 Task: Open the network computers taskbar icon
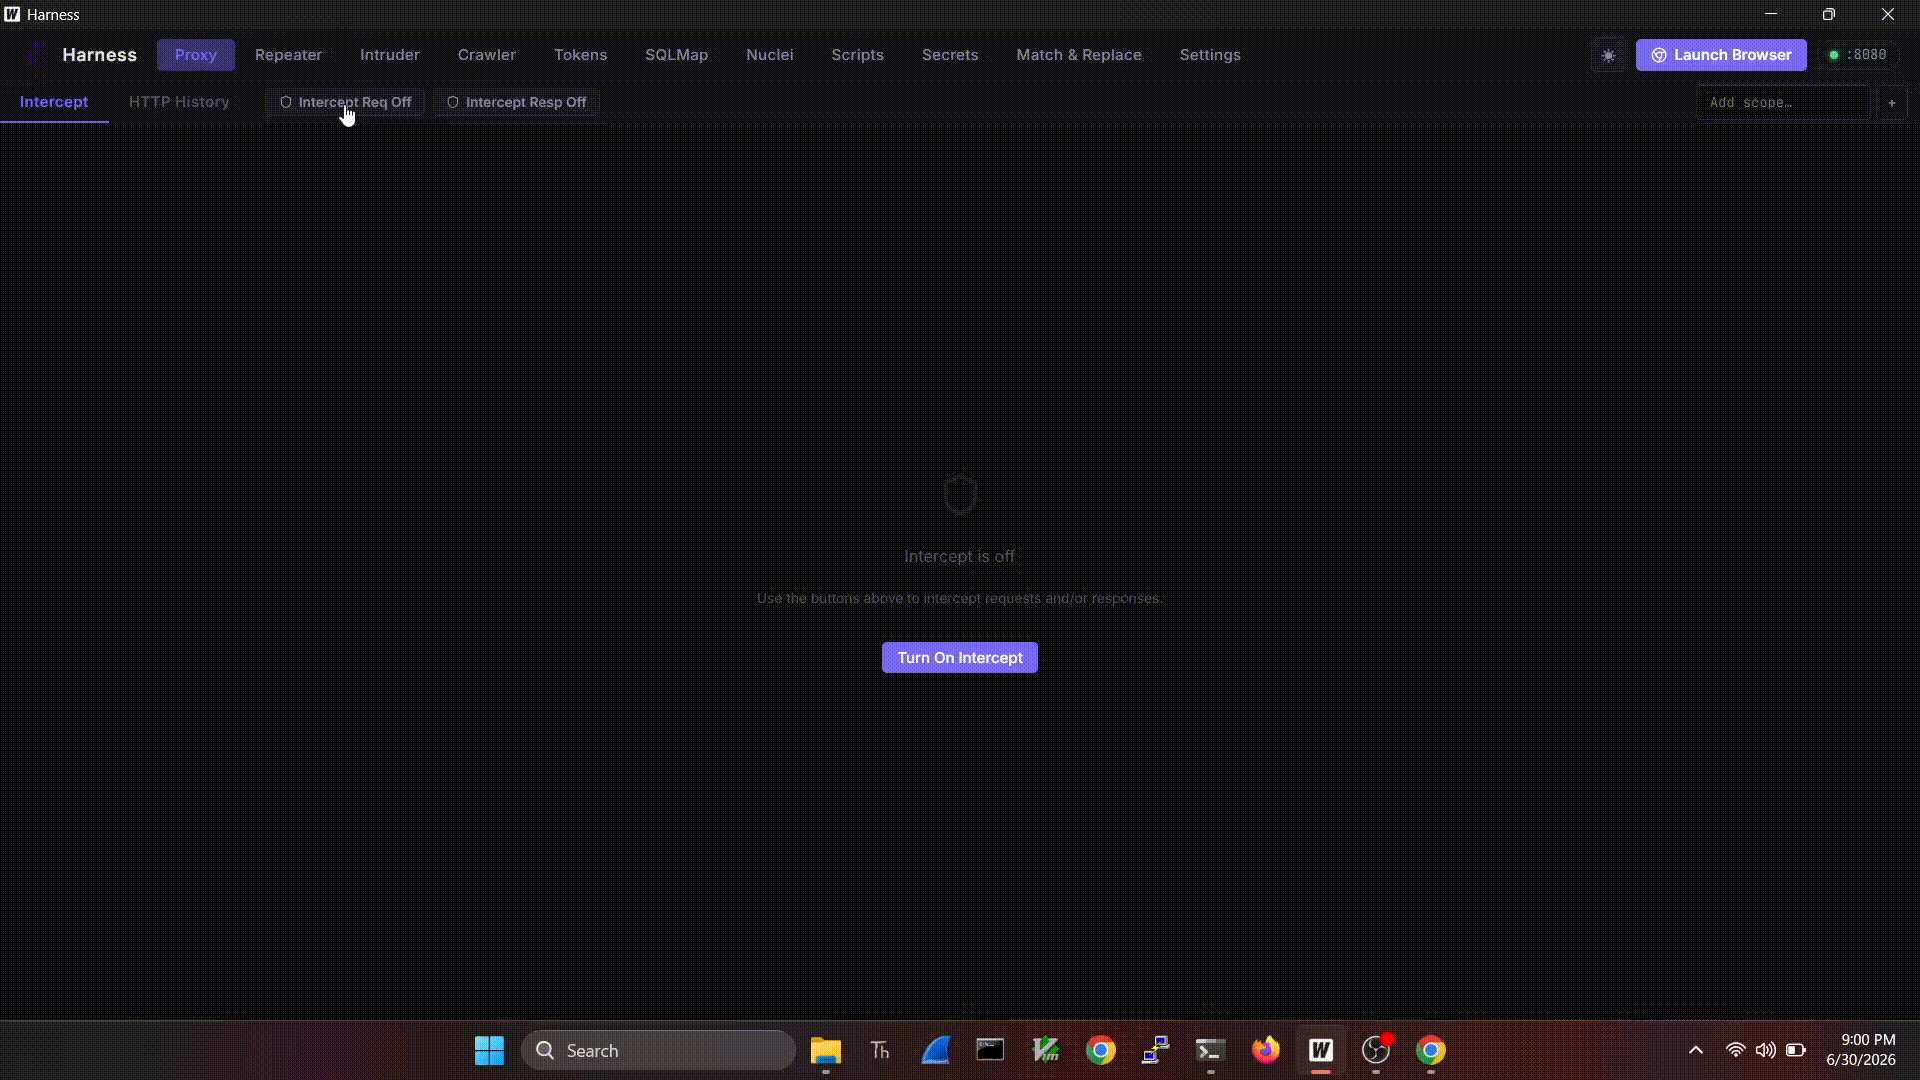[x=1156, y=1050]
